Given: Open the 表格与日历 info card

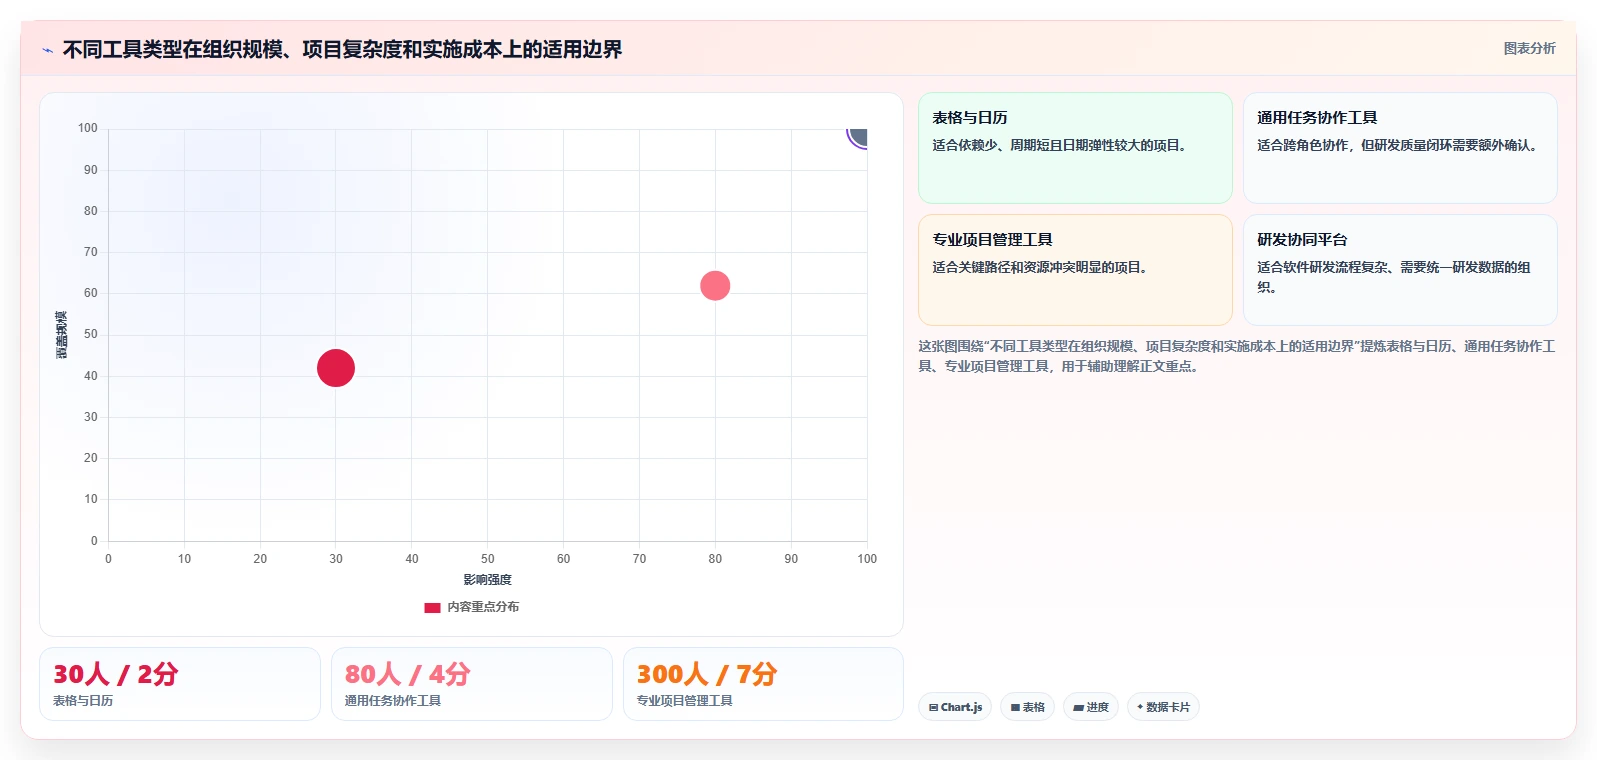Looking at the screenshot, I should tap(1075, 148).
